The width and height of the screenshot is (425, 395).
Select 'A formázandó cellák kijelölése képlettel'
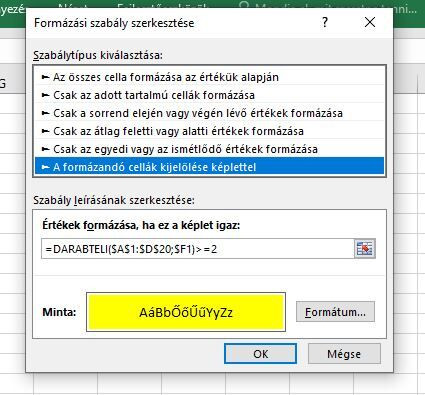[209, 167]
